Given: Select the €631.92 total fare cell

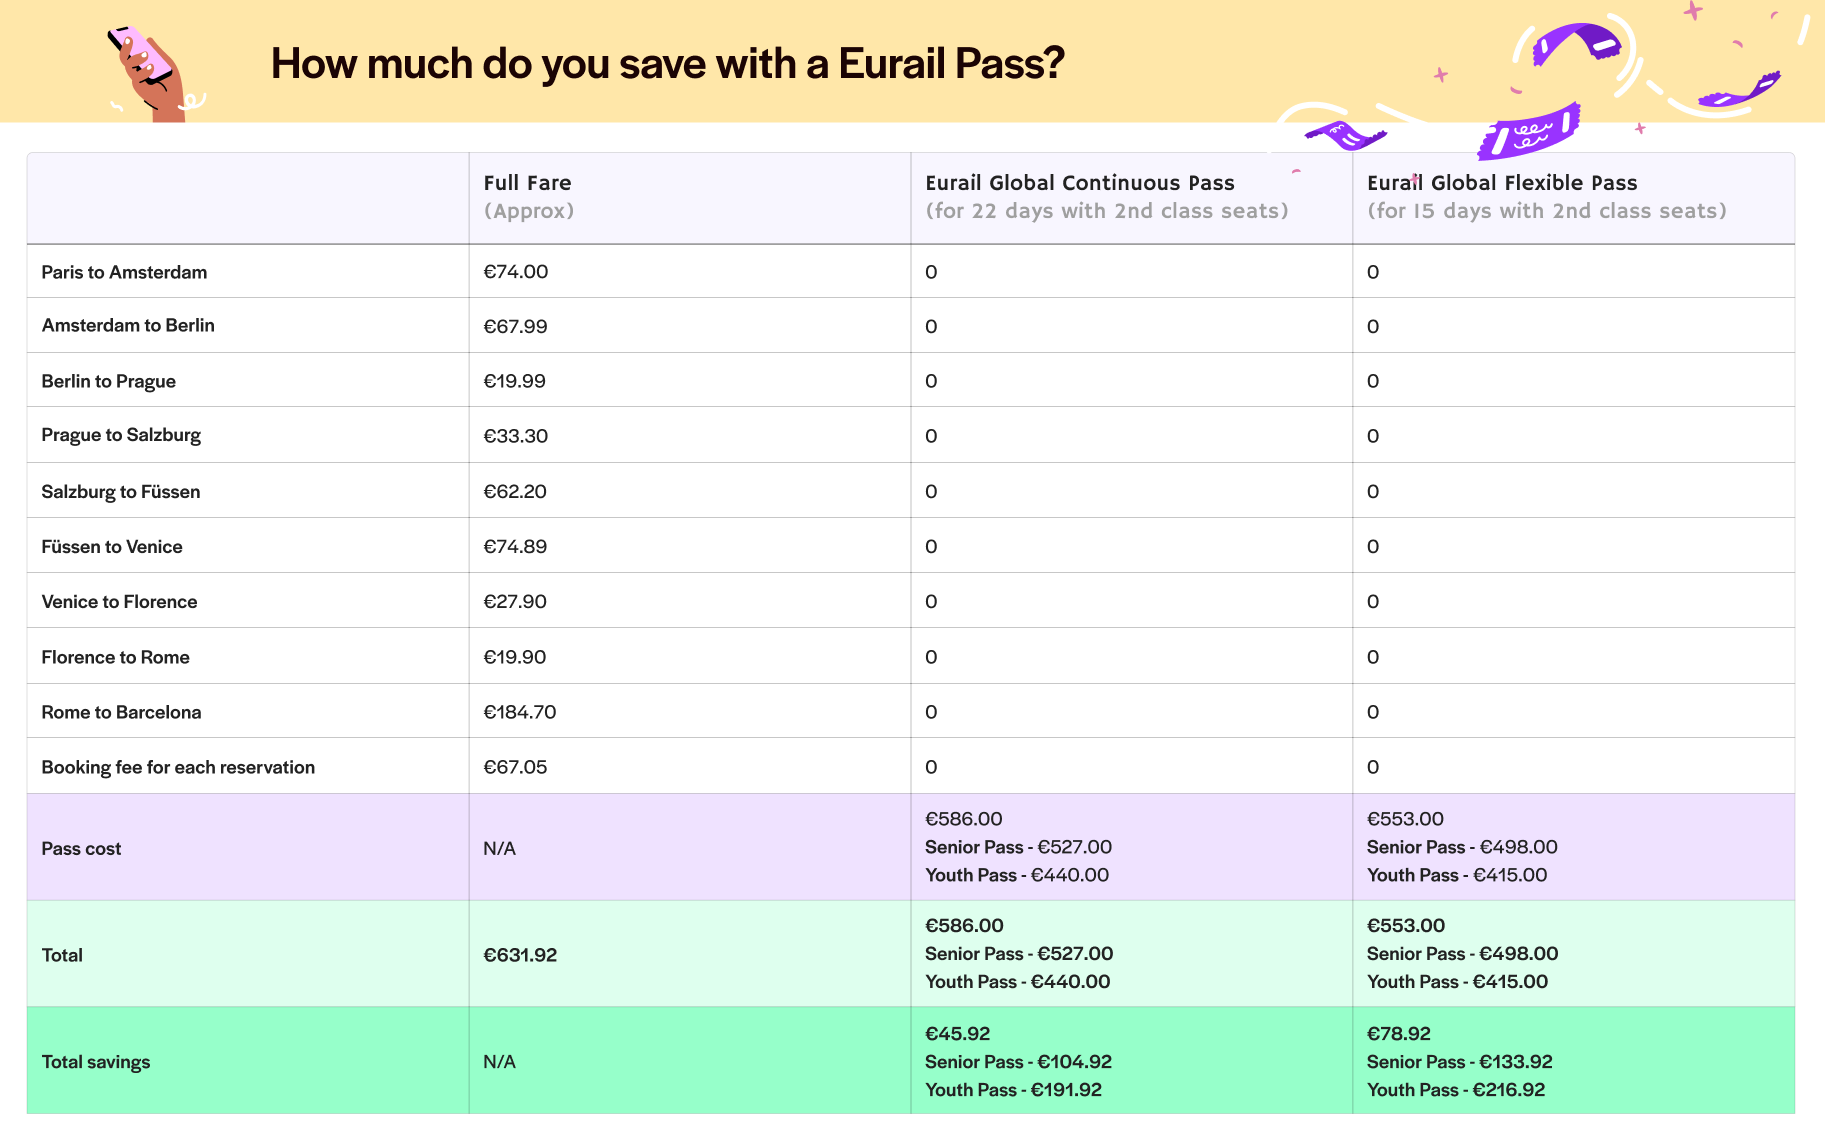Looking at the screenshot, I should [x=519, y=954].
